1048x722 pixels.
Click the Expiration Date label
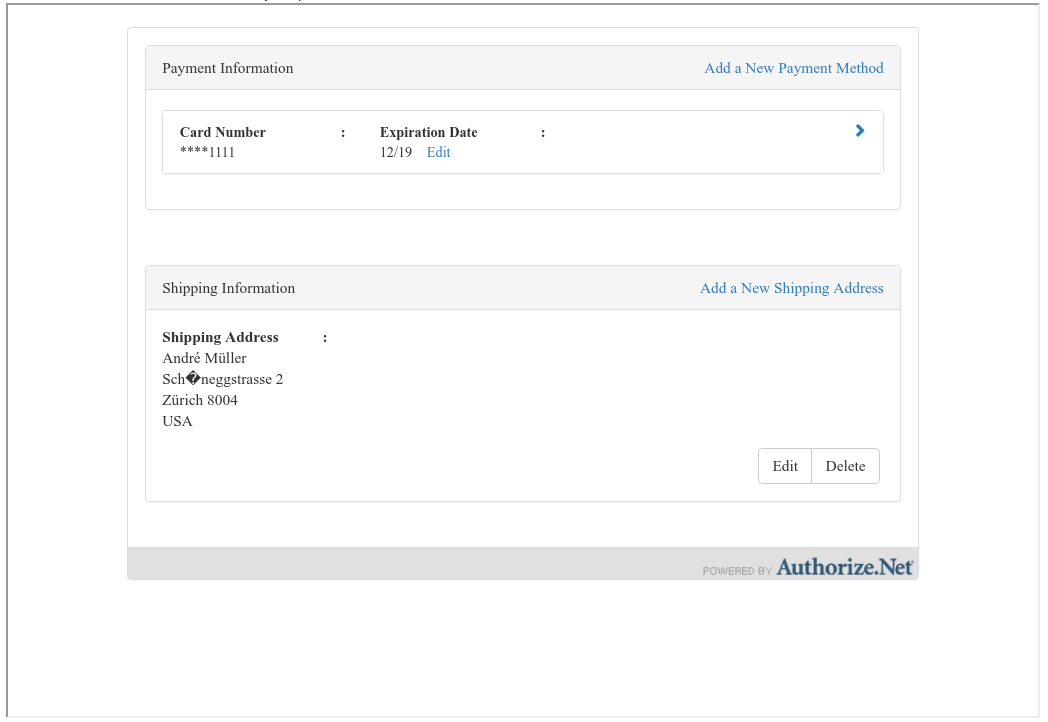pyautogui.click(x=428, y=132)
